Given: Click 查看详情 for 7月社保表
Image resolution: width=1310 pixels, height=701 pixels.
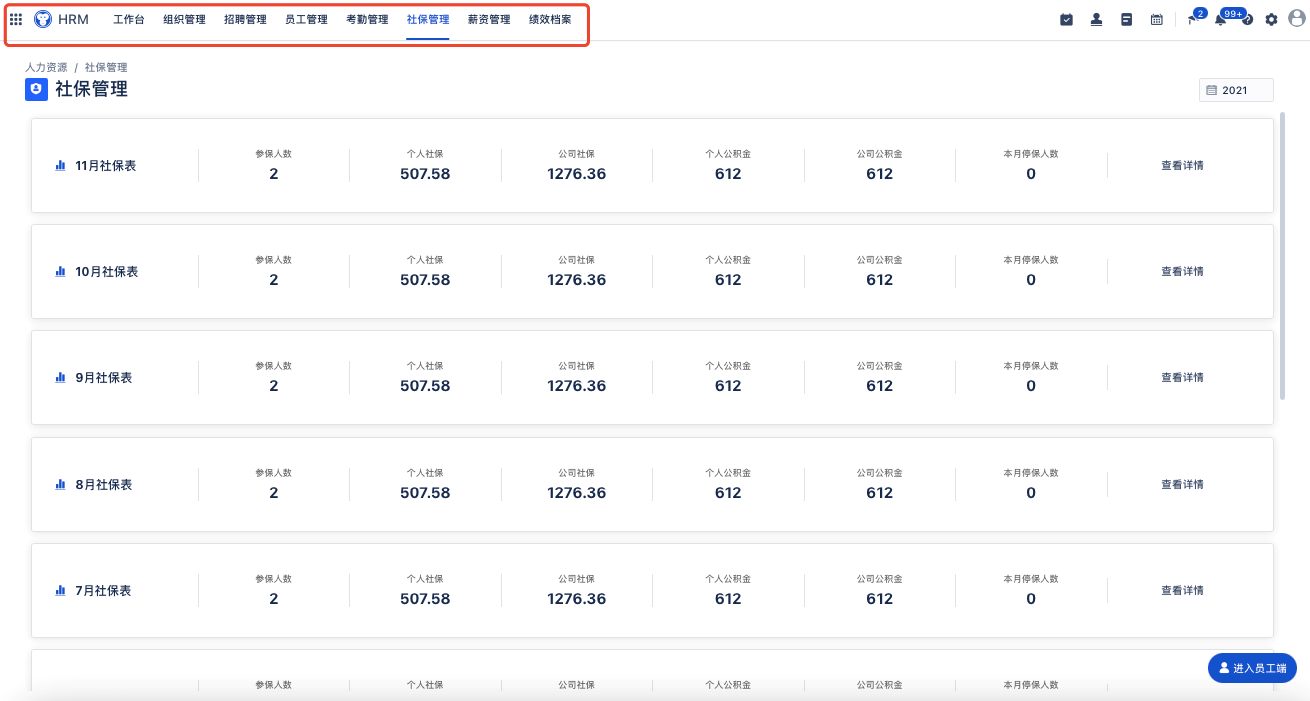Looking at the screenshot, I should (x=1182, y=590).
